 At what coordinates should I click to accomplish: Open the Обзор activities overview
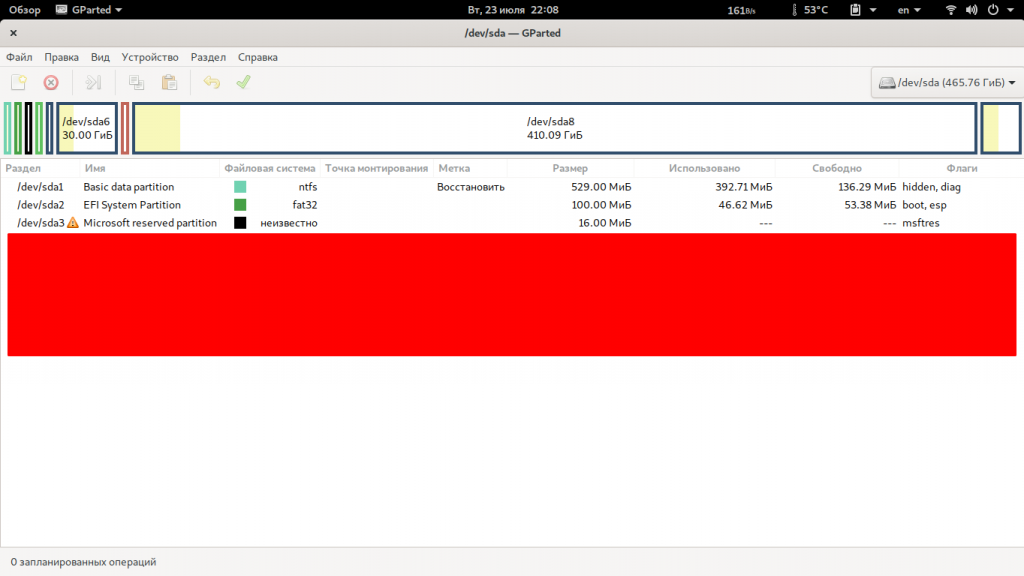point(25,10)
